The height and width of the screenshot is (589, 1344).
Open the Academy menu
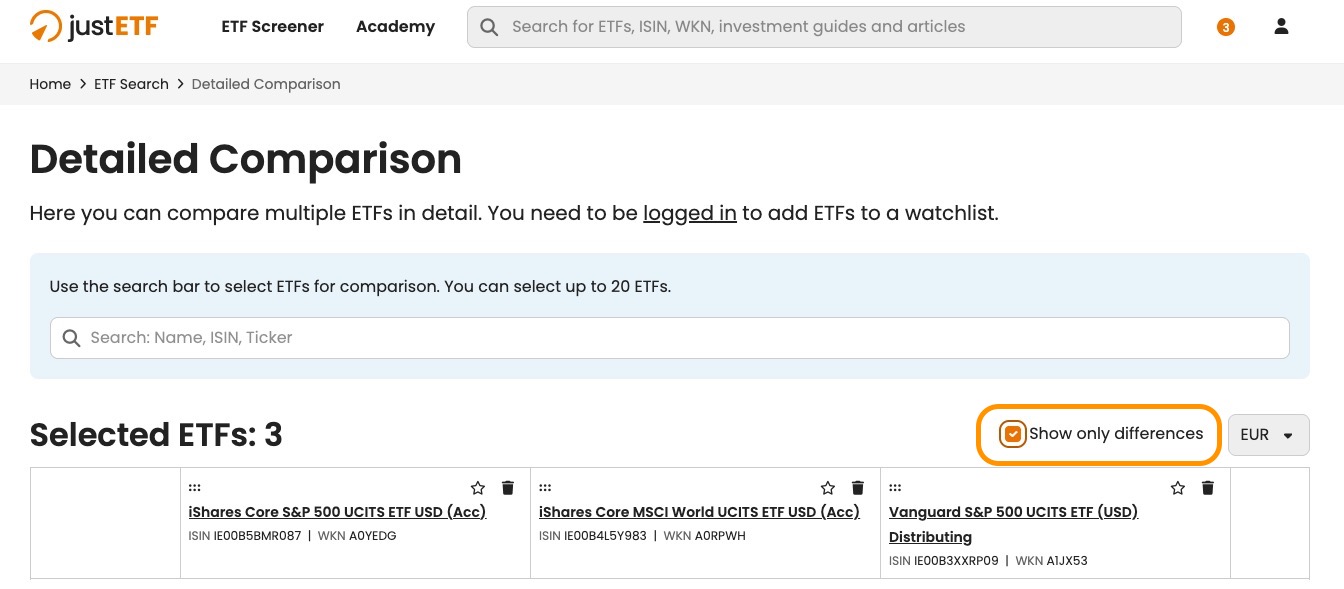click(395, 27)
